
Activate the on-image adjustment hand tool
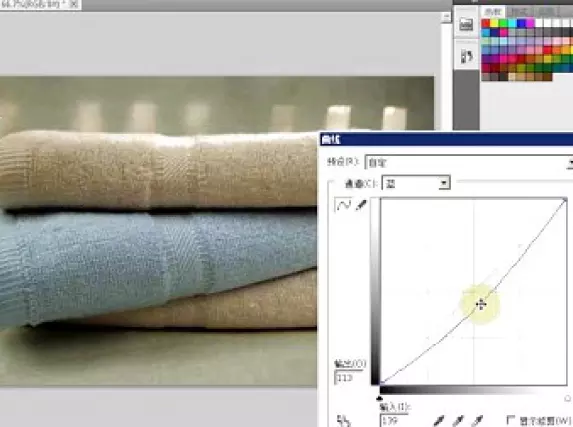344,420
